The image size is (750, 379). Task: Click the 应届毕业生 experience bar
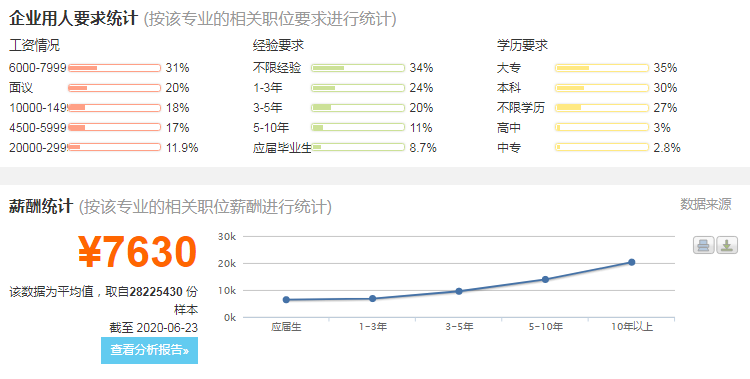pyautogui.click(x=358, y=147)
